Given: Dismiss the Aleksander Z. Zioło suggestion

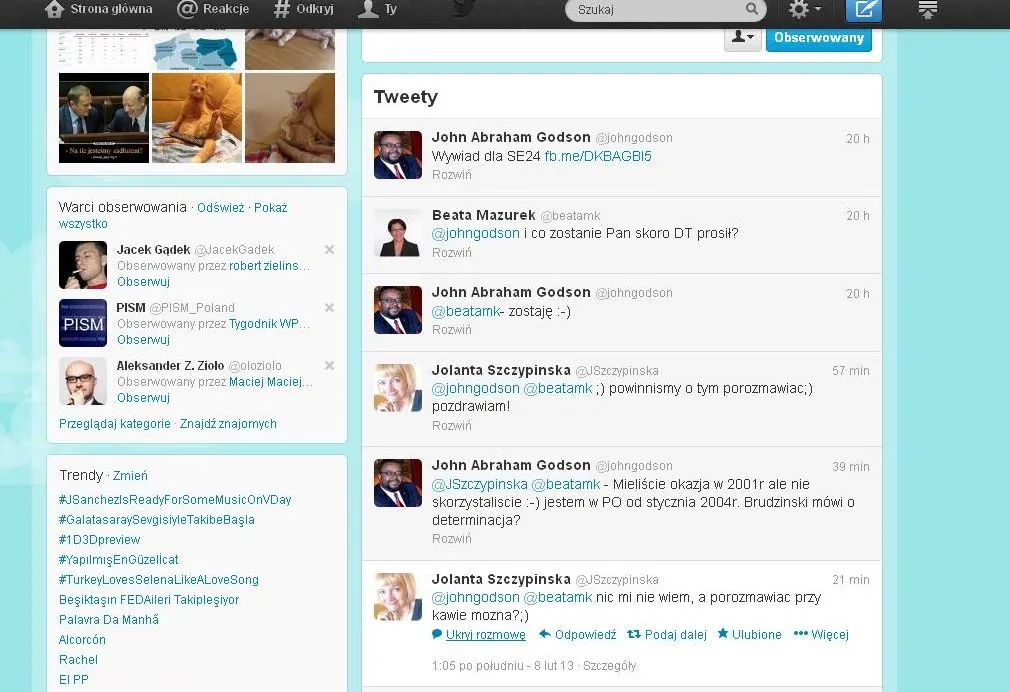Looking at the screenshot, I should (329, 366).
